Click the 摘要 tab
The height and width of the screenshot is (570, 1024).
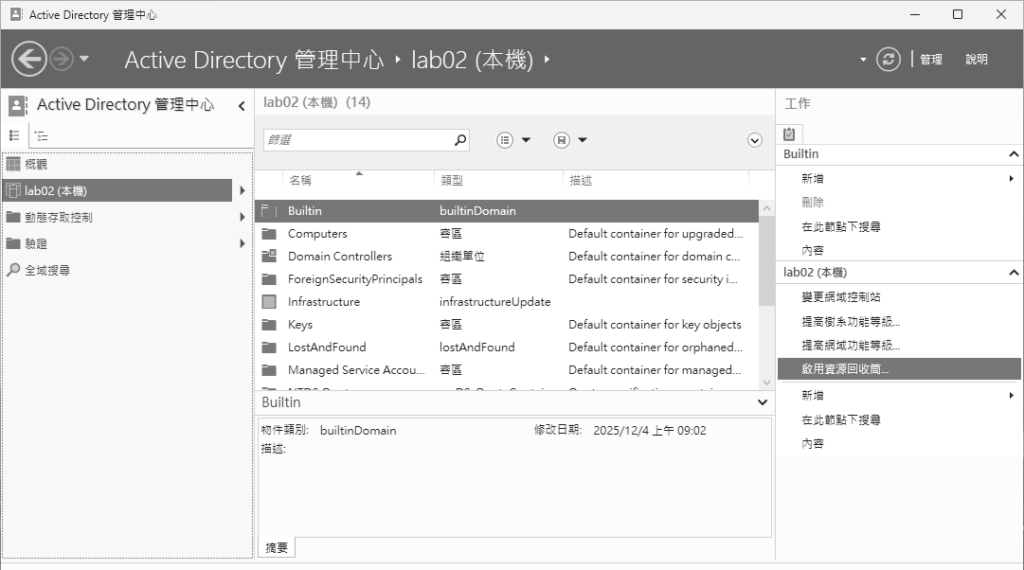tap(277, 548)
